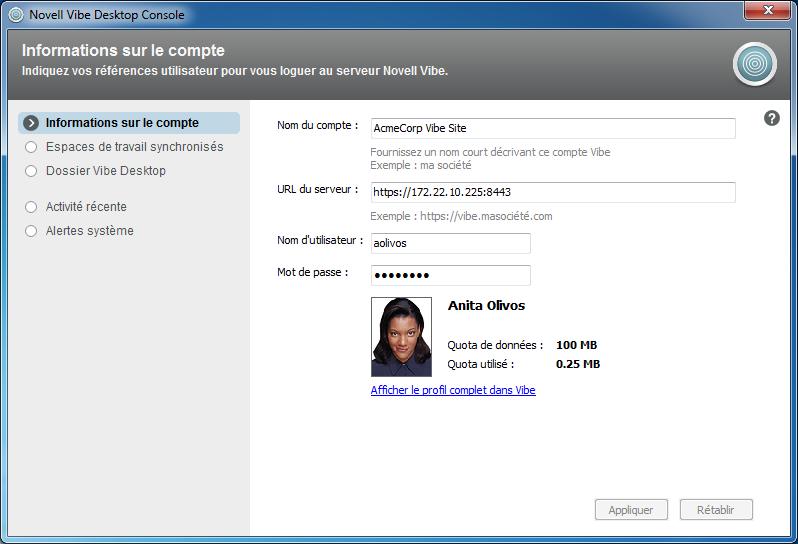Click the 0.25 MB used quota value
Screen dimensions: 798x544
(578, 364)
